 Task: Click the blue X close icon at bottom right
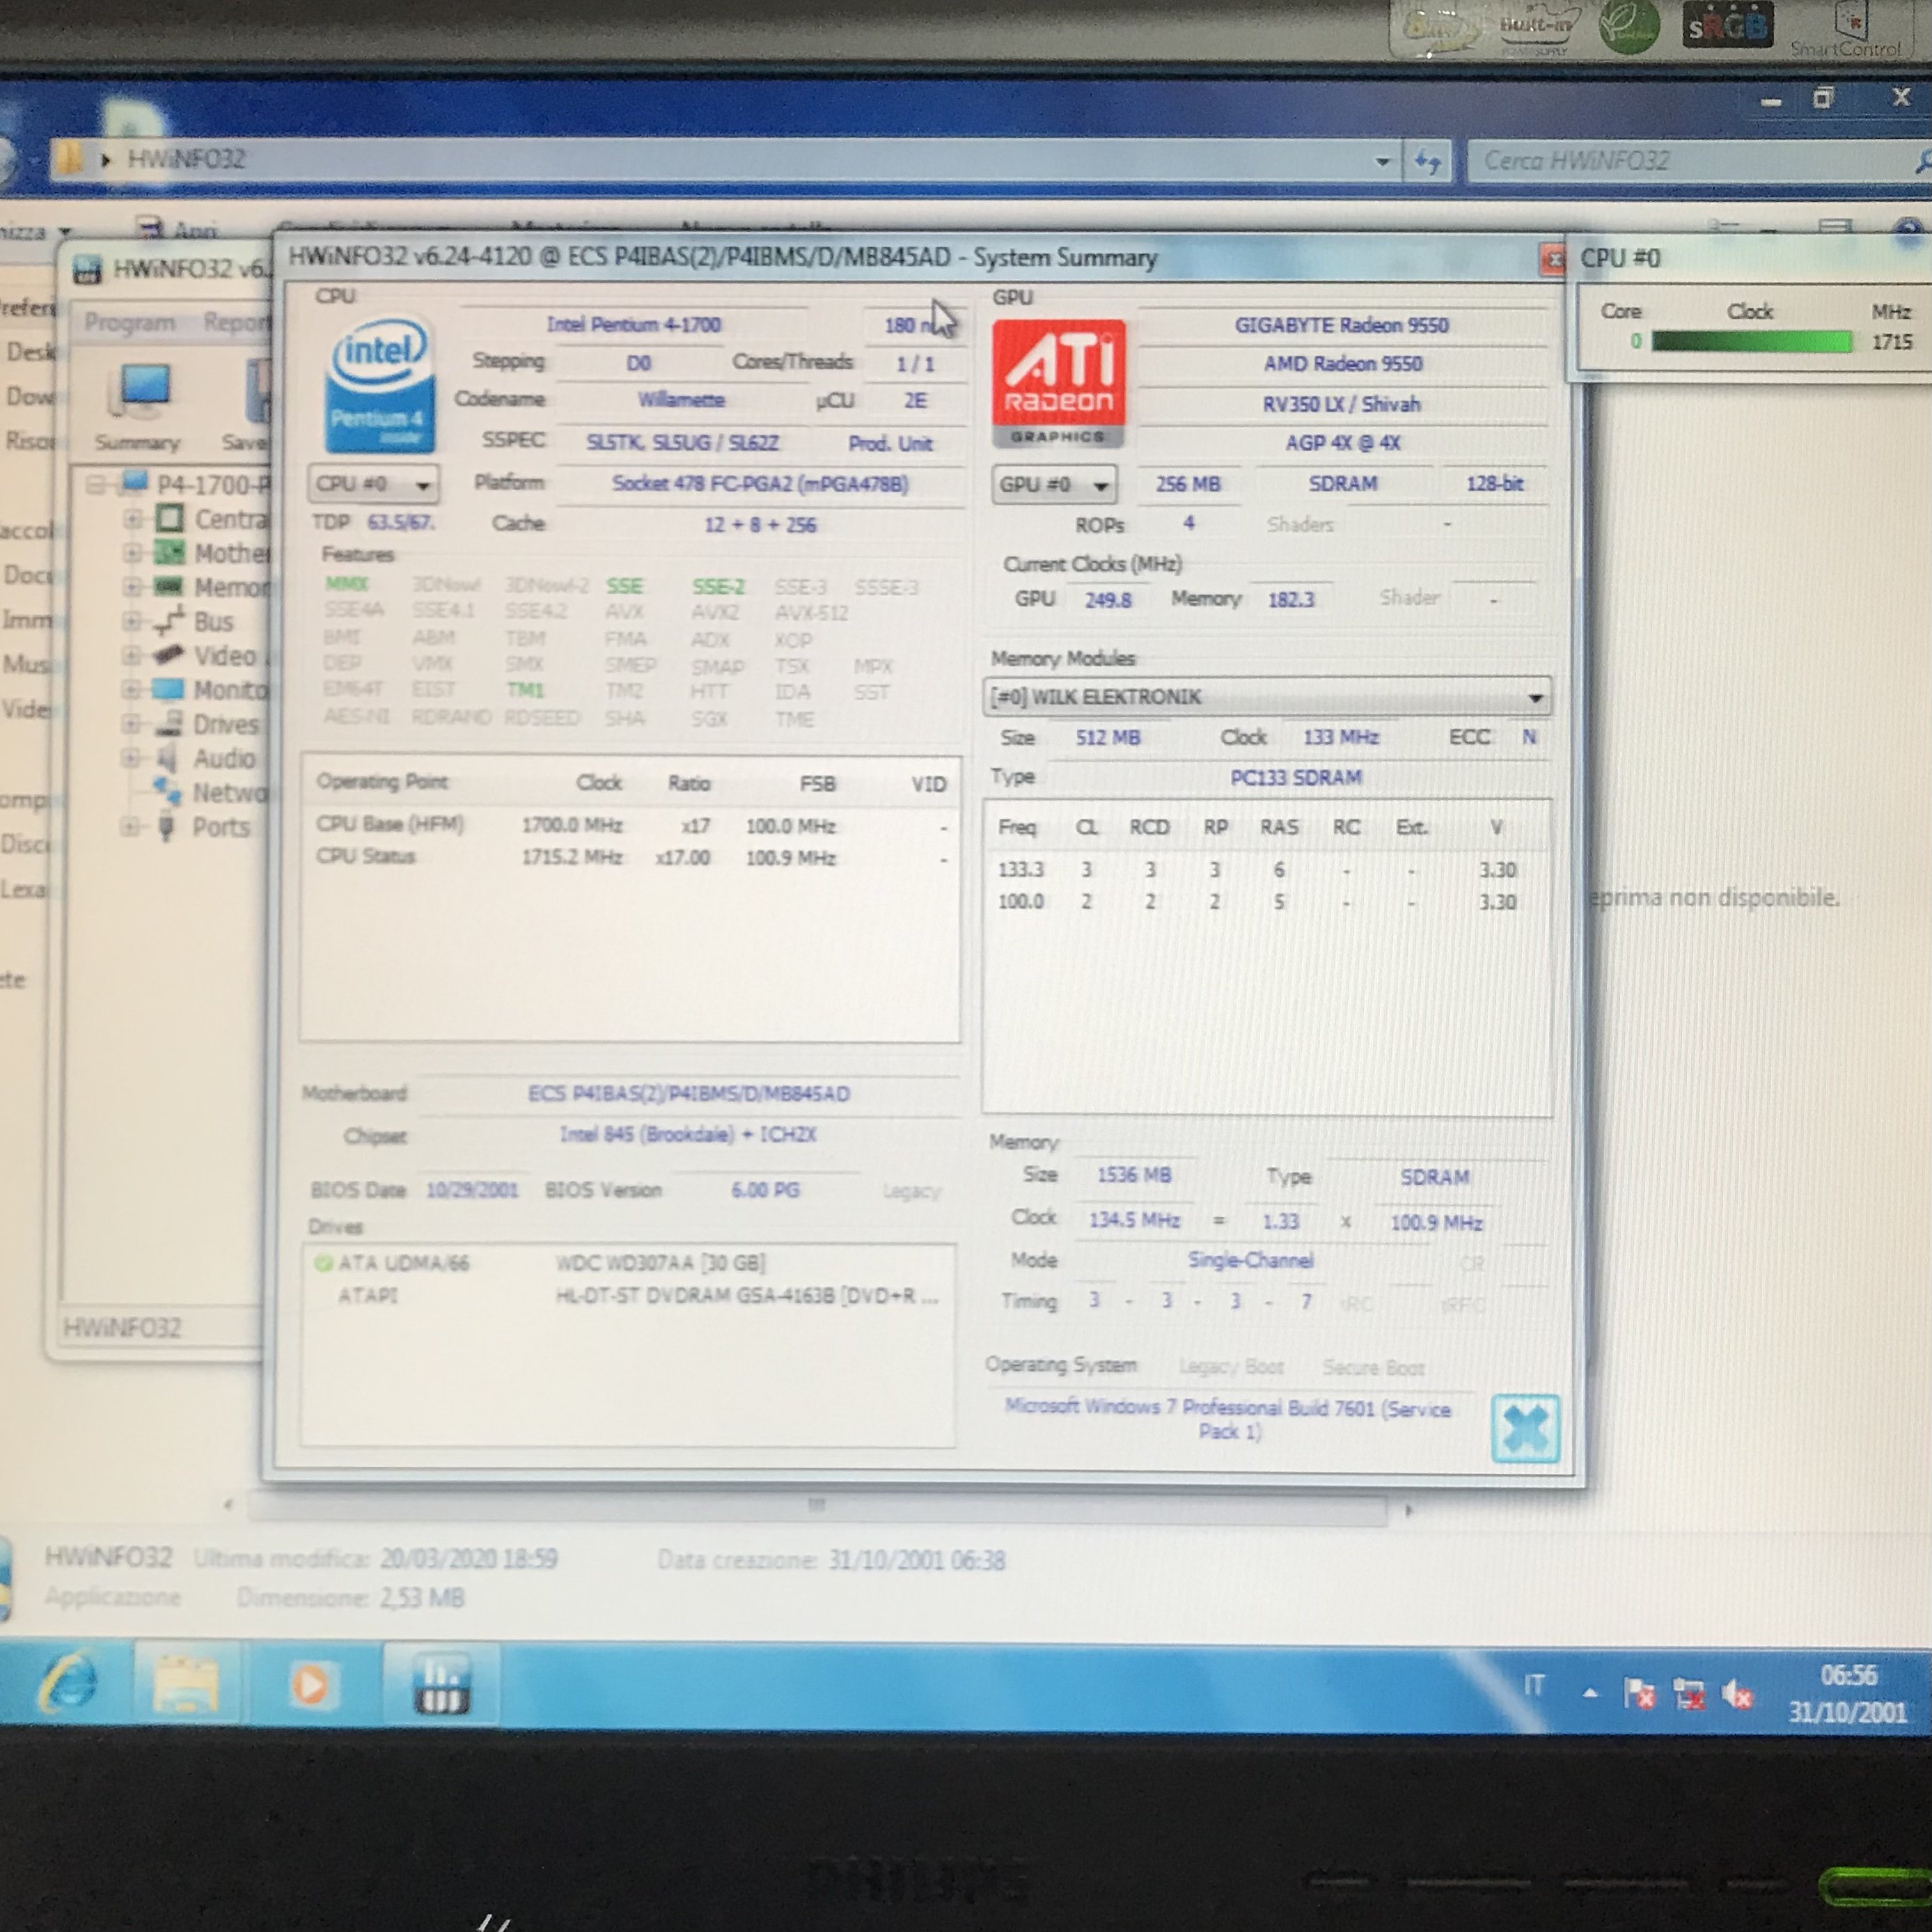[1525, 1428]
